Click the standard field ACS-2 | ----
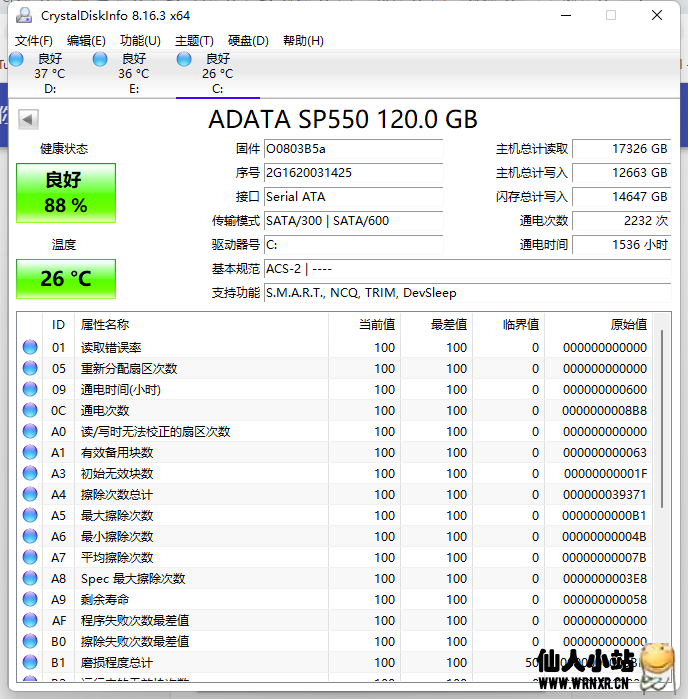The width and height of the screenshot is (688, 699). (467, 269)
